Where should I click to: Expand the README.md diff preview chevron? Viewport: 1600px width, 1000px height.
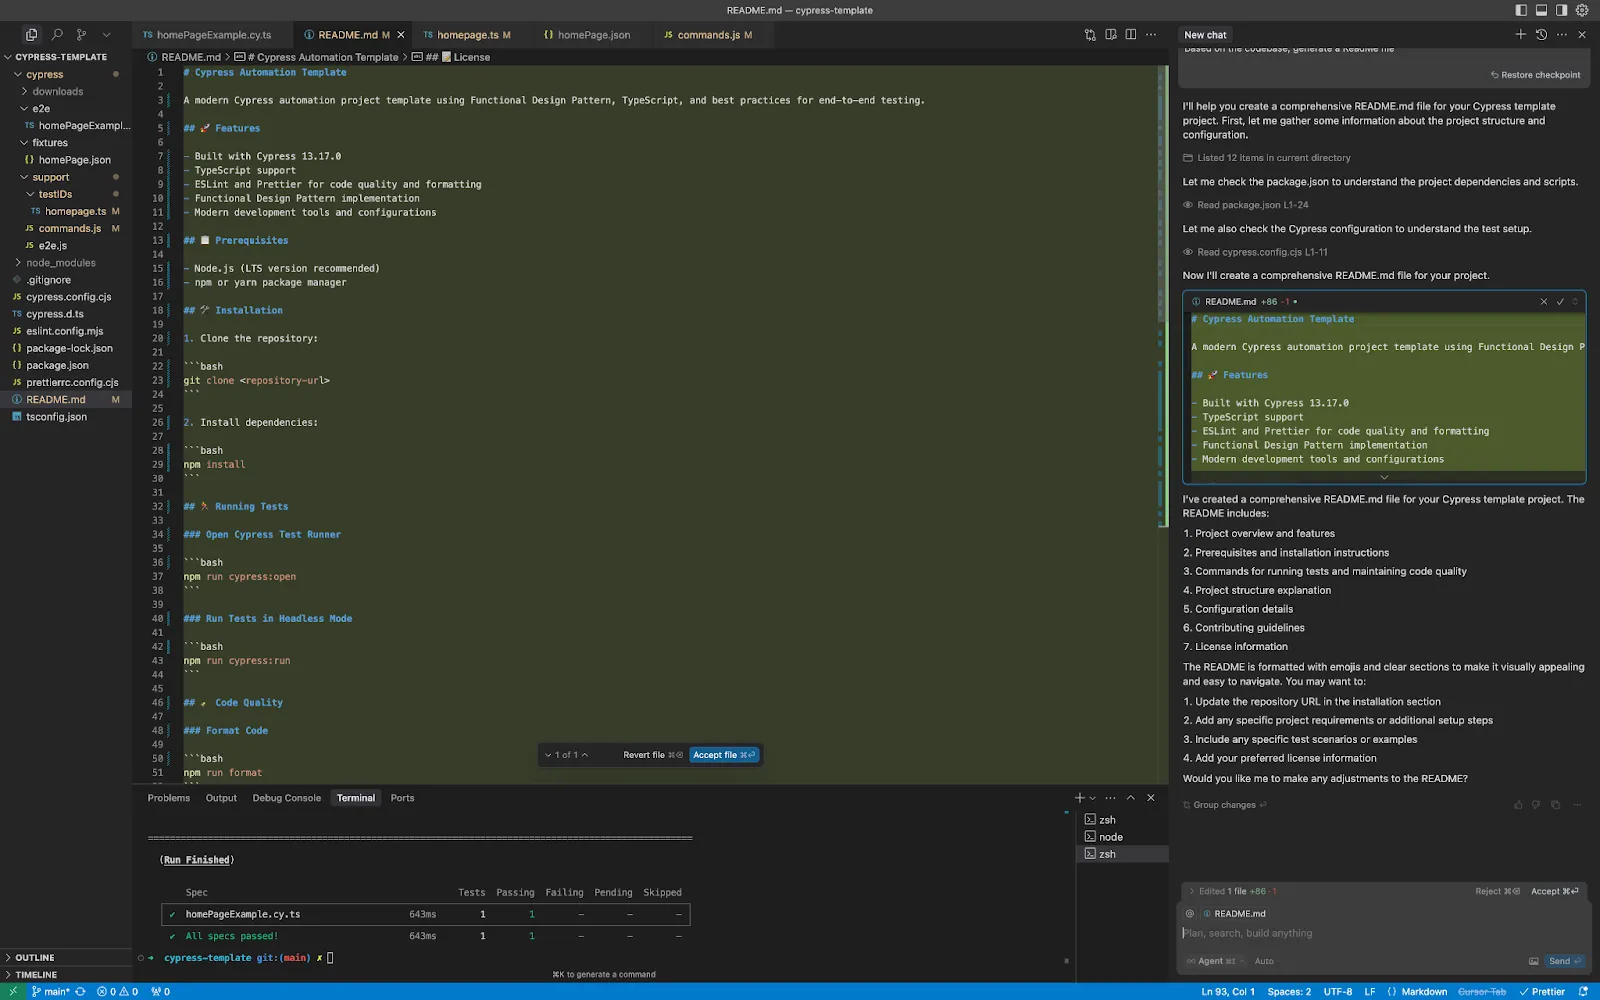[1384, 477]
